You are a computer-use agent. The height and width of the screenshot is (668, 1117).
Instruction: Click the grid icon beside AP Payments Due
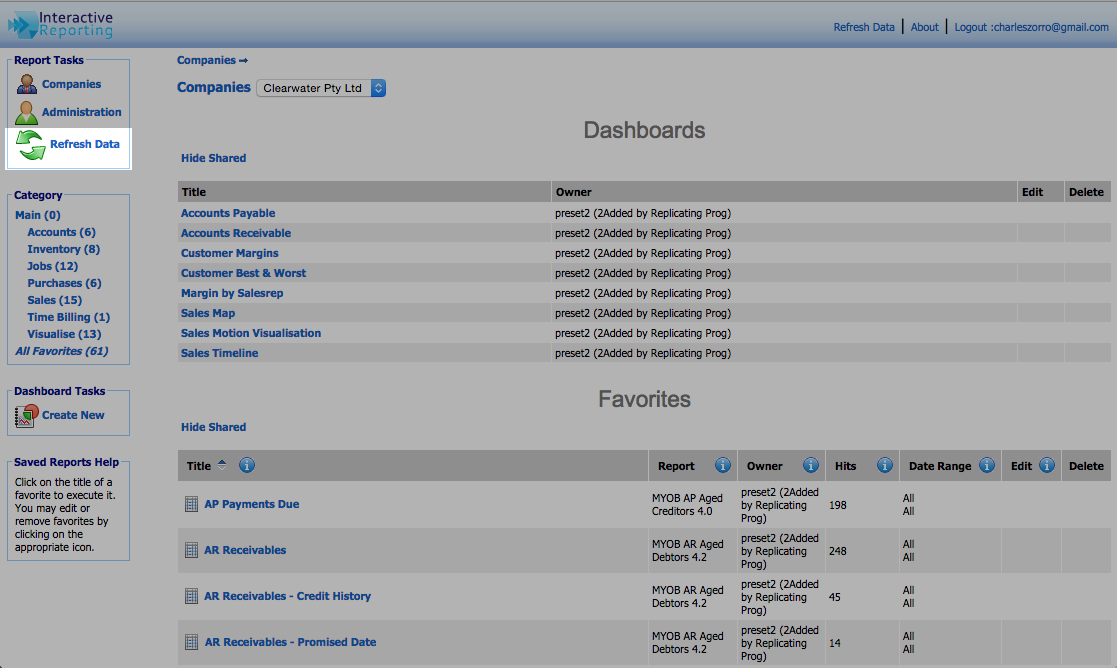coord(191,504)
